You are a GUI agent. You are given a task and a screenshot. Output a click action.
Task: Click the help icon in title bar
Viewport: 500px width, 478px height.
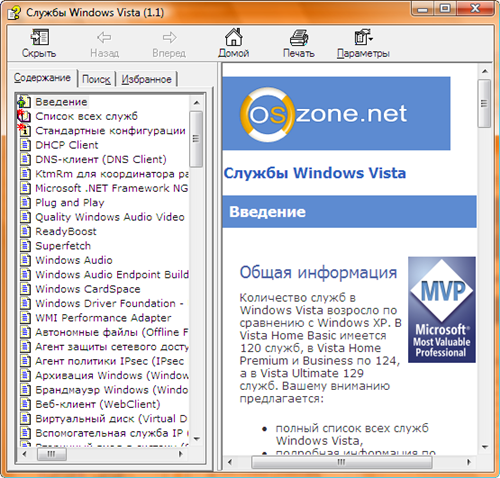click(14, 13)
